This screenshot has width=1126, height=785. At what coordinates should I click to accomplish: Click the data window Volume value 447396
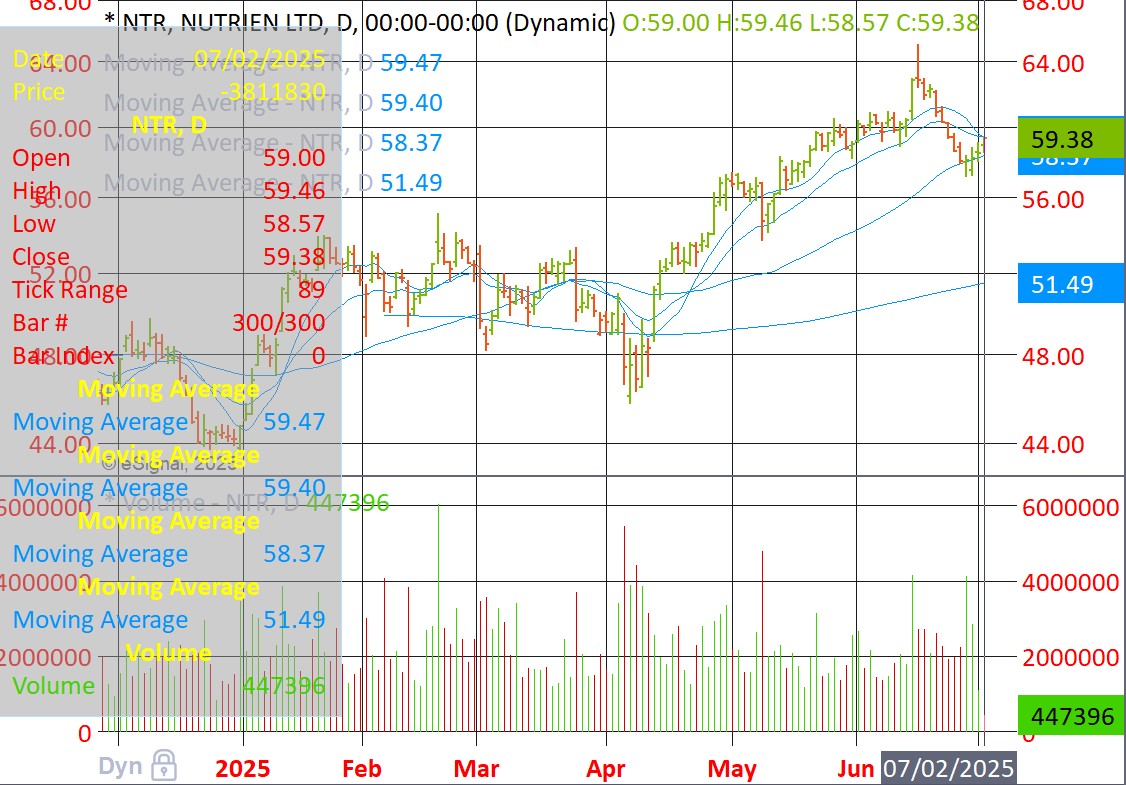[x=284, y=686]
